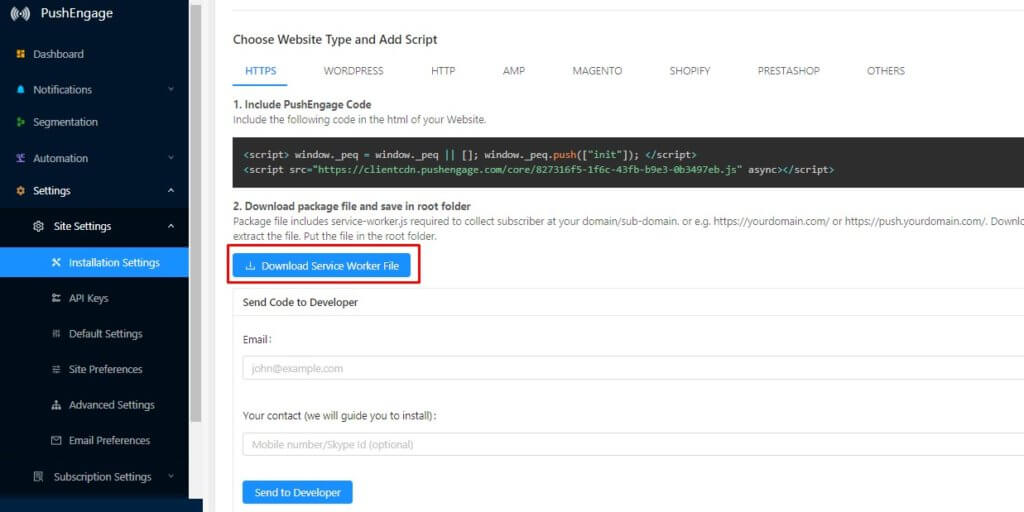Expand the Subscription Settings chevron
This screenshot has height=512, width=1024.
[170, 477]
